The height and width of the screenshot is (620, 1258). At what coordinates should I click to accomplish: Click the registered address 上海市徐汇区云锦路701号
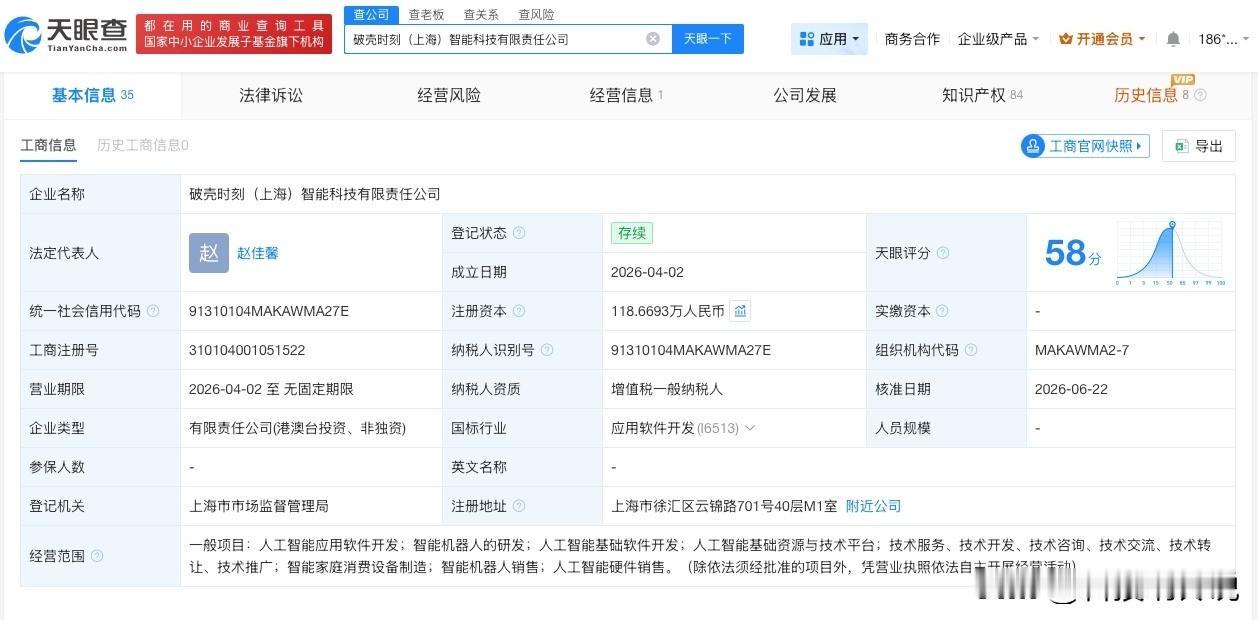pyautogui.click(x=724, y=506)
